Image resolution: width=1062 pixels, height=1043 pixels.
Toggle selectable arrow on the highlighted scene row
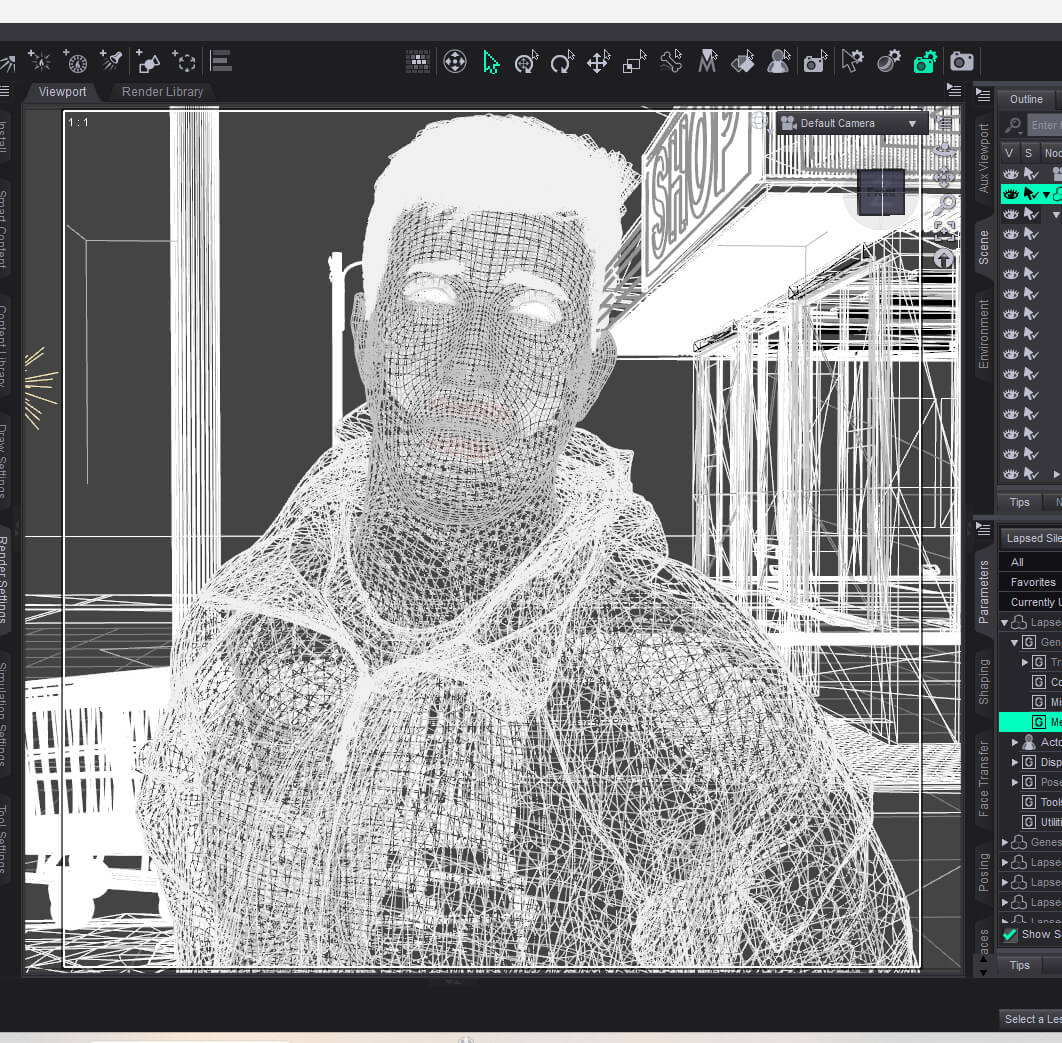pyautogui.click(x=1031, y=194)
